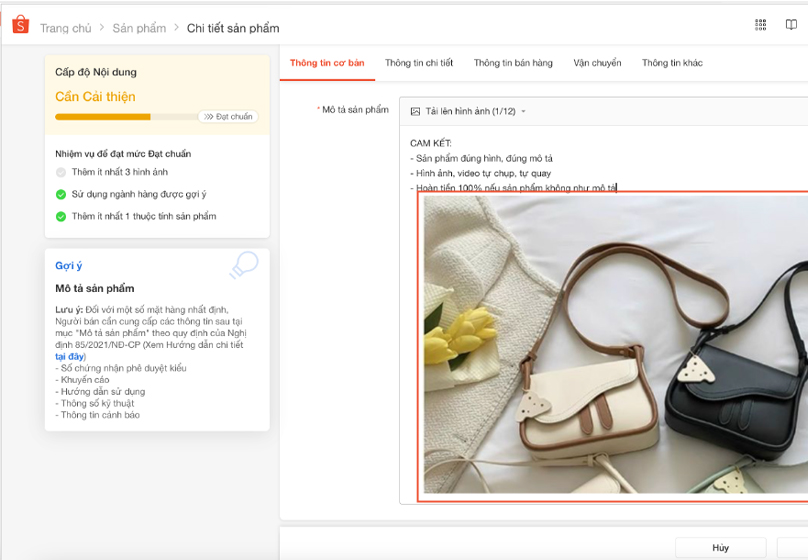808x560 pixels.
Task: Click breadcrumb chevron after Trang chủ
Action: tap(103, 28)
